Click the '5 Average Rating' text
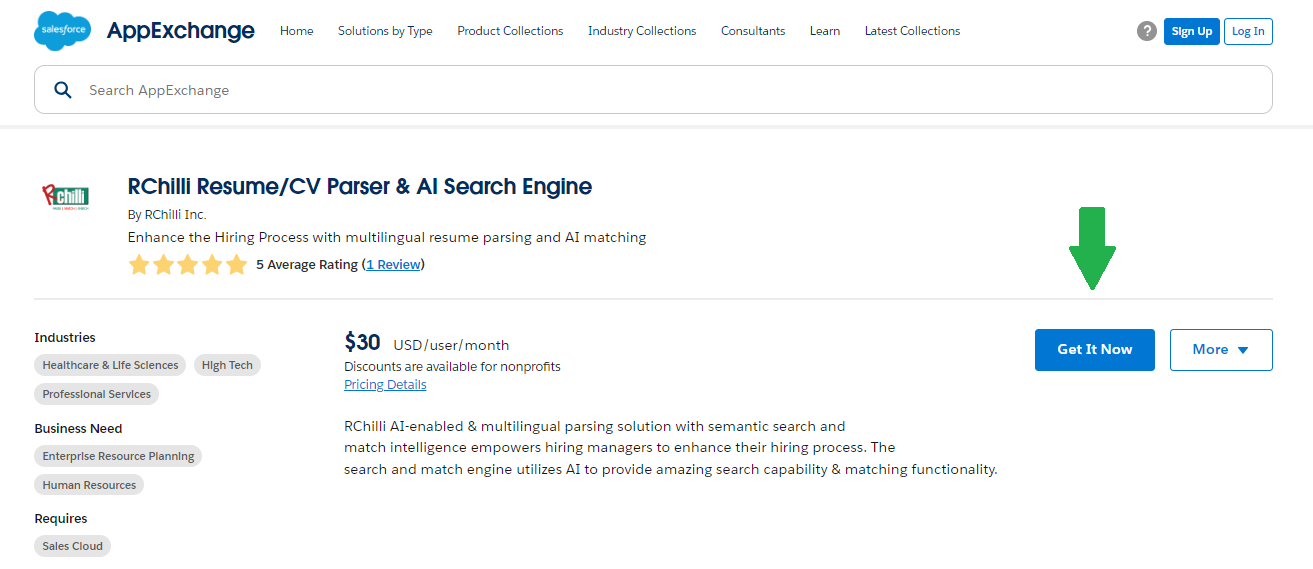1313x569 pixels. (x=307, y=265)
